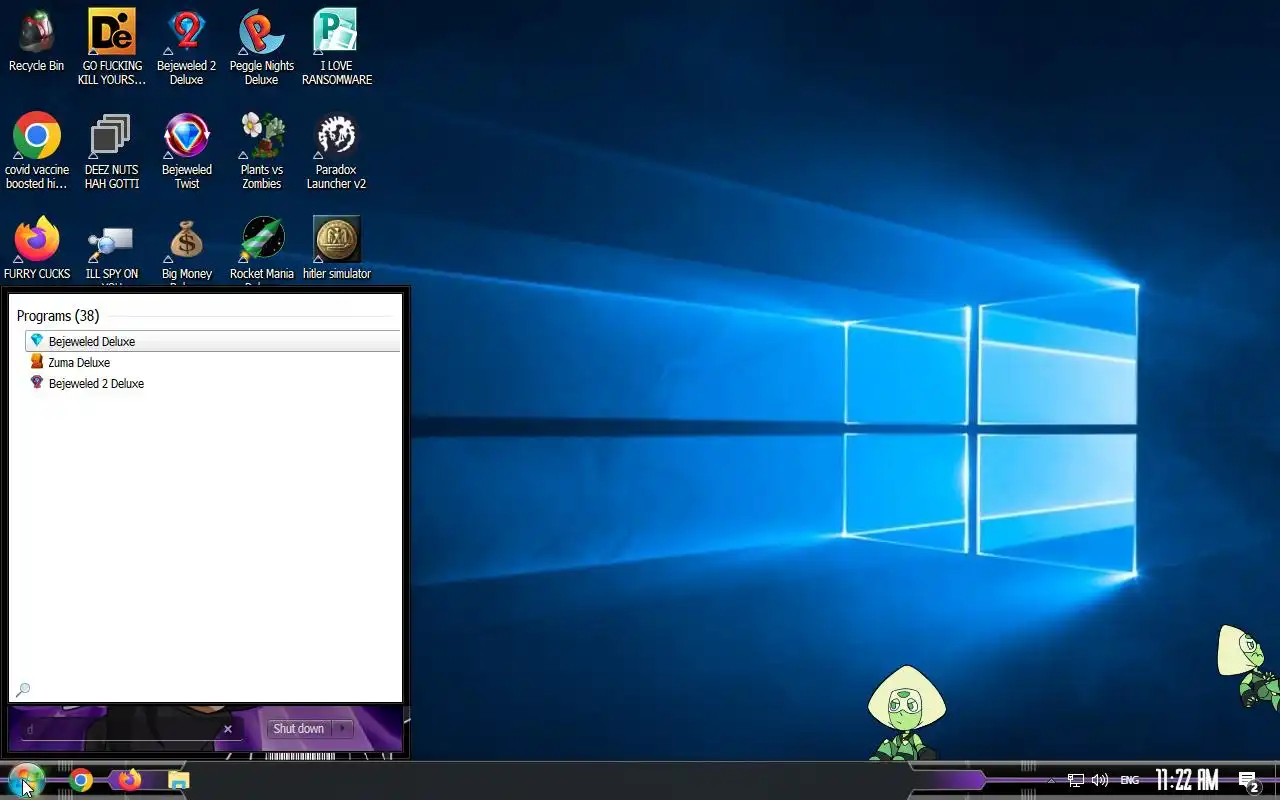This screenshot has width=1280, height=800.
Task: Clear the Start menu search text
Action: point(228,729)
